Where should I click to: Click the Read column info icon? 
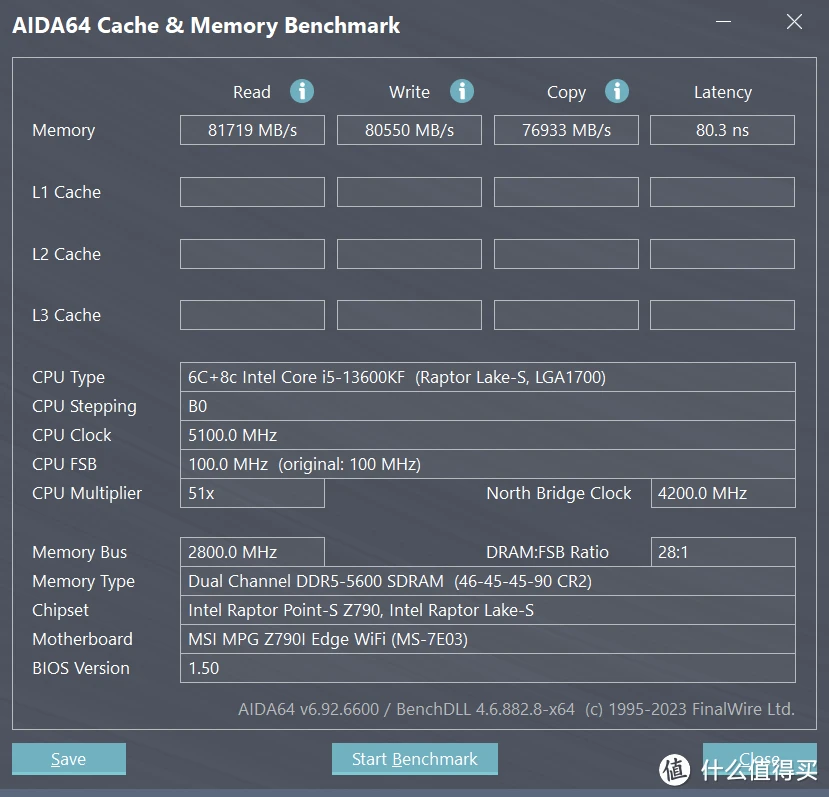pyautogui.click(x=302, y=92)
